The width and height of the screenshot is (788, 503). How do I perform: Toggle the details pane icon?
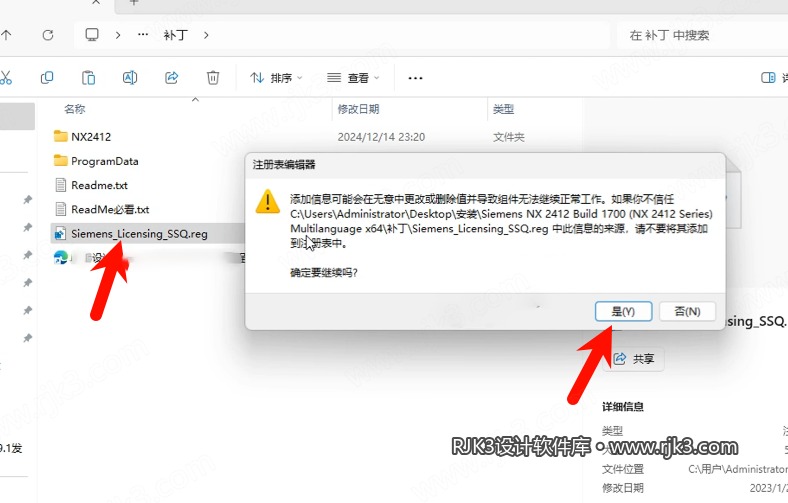(768, 77)
